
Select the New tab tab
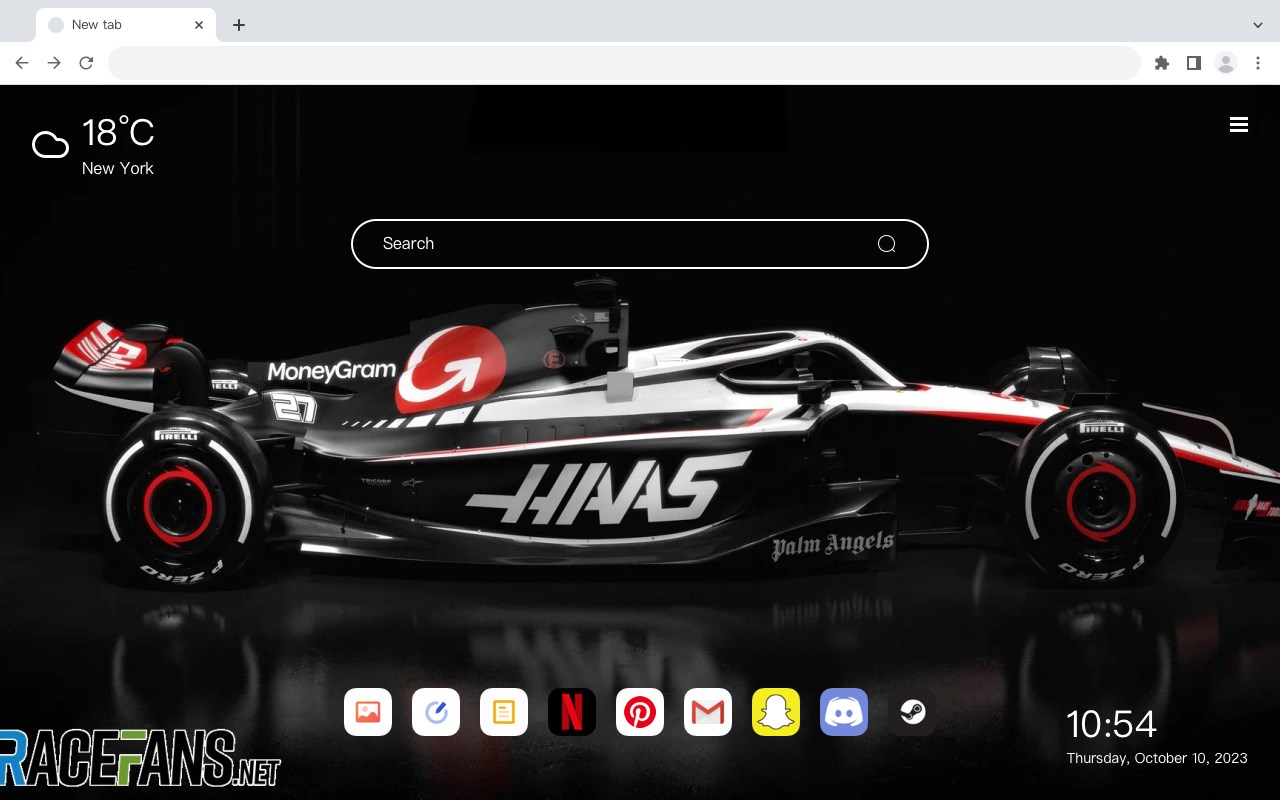[x=126, y=25]
